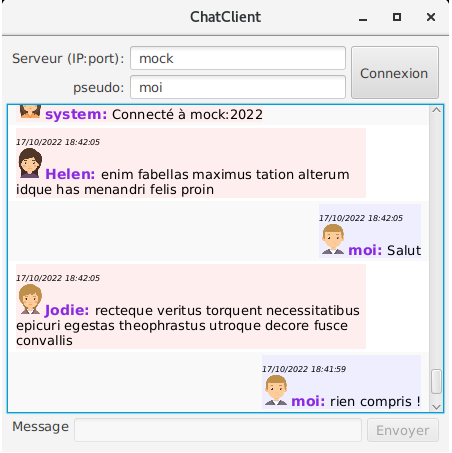Click the timestamp above Helen's message

[58, 142]
